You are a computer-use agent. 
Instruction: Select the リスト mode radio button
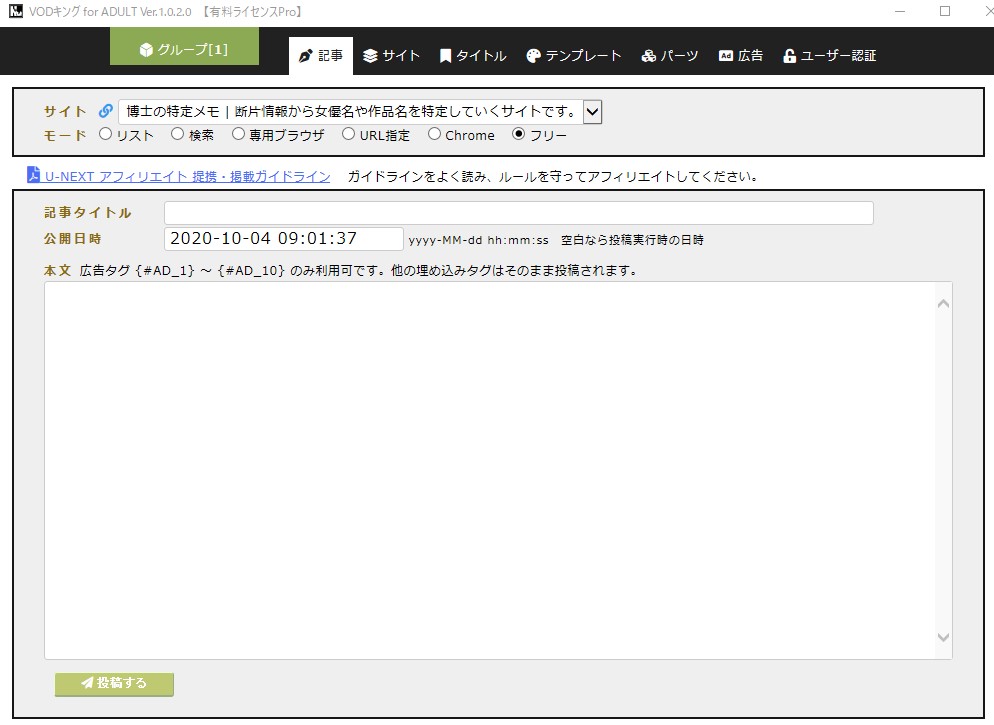pos(106,134)
